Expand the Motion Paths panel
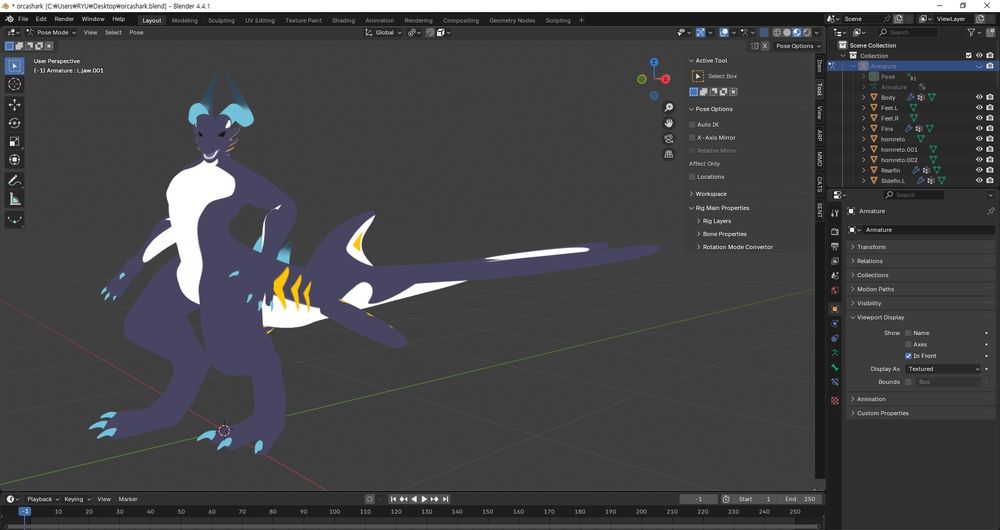1000x530 pixels. coord(921,289)
